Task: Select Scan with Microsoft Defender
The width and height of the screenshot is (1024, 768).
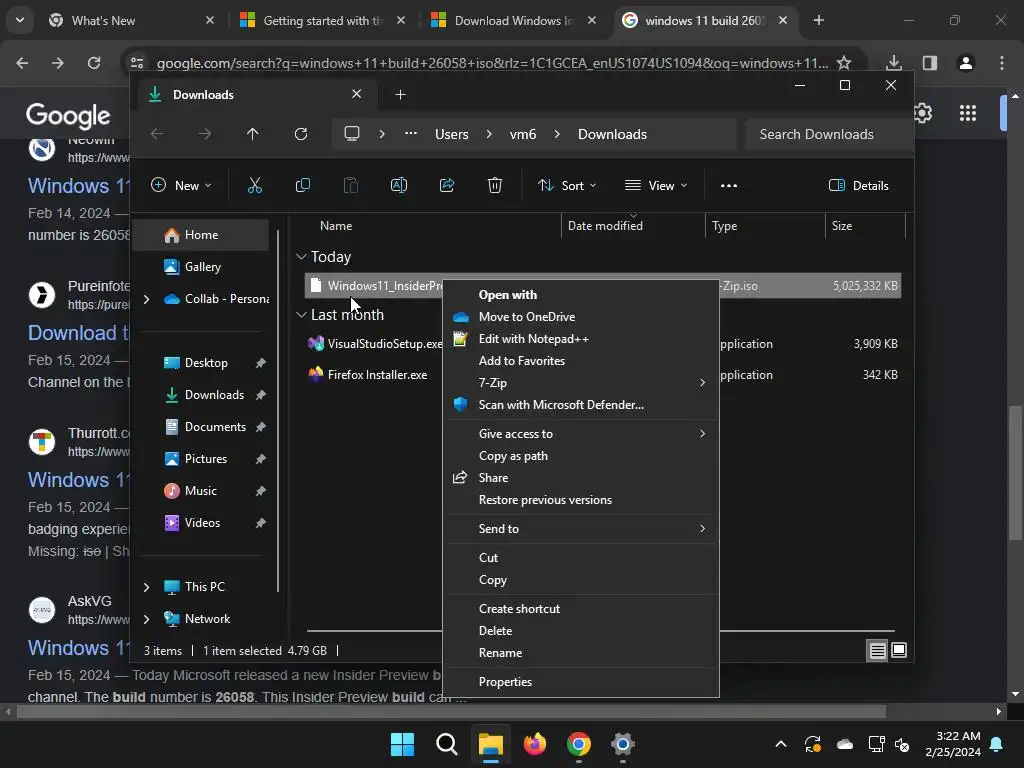Action: (x=581, y=405)
